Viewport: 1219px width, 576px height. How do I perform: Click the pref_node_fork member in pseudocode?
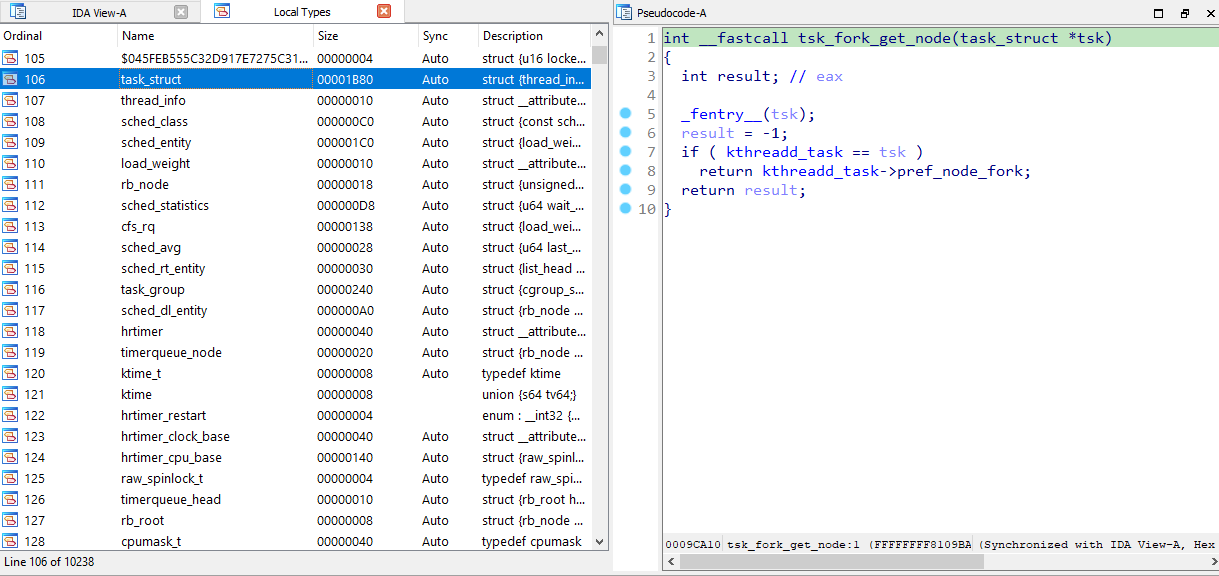[x=961, y=171]
